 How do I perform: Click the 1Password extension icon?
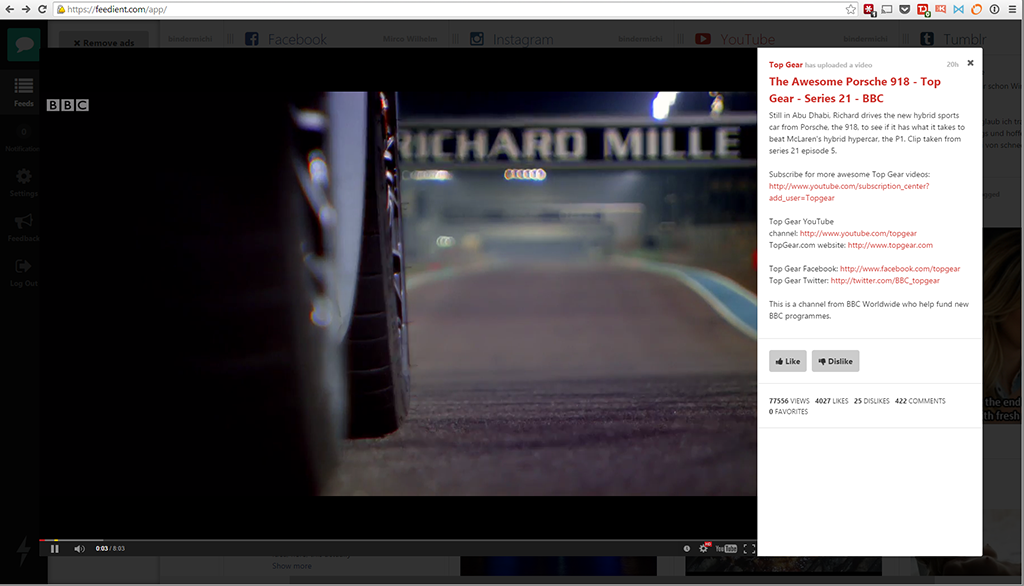pos(994,9)
